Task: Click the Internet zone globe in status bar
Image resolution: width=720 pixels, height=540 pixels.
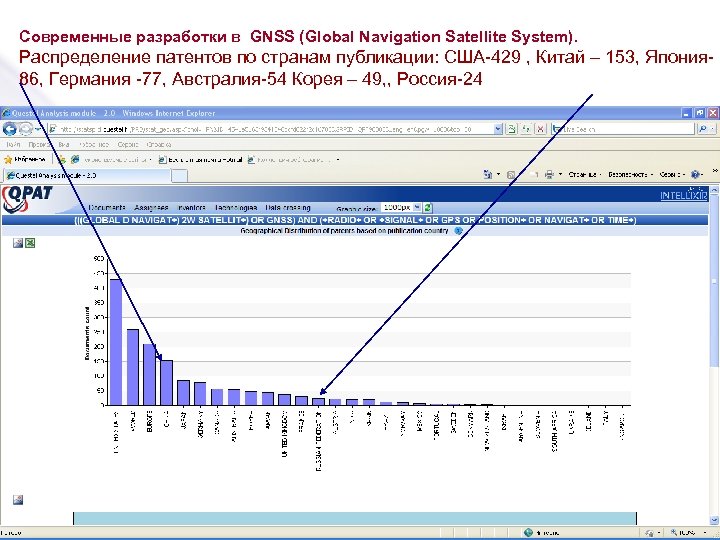Action: coord(529,533)
